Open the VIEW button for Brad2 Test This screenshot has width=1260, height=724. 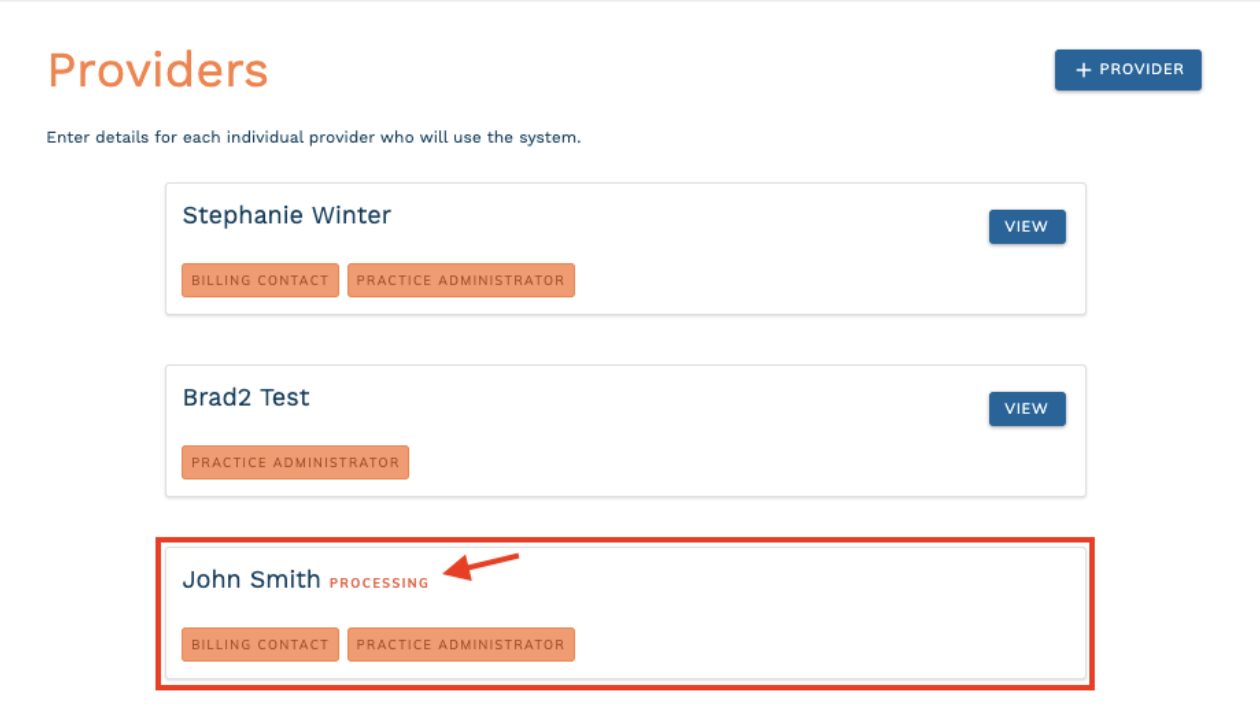click(x=1027, y=409)
